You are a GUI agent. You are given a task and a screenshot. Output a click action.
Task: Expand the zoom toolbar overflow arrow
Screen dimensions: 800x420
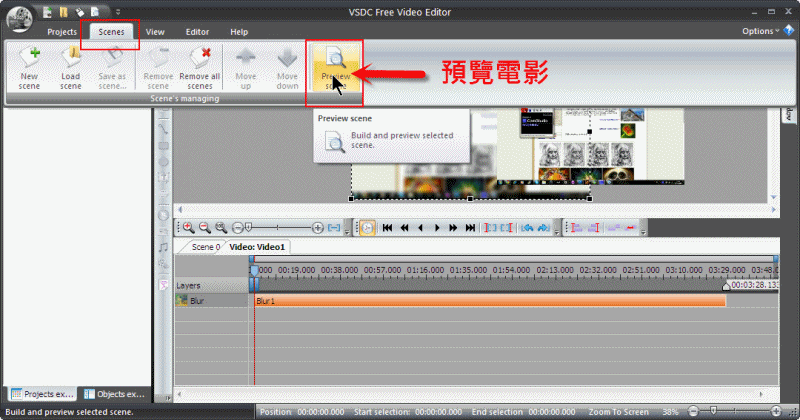(347, 231)
